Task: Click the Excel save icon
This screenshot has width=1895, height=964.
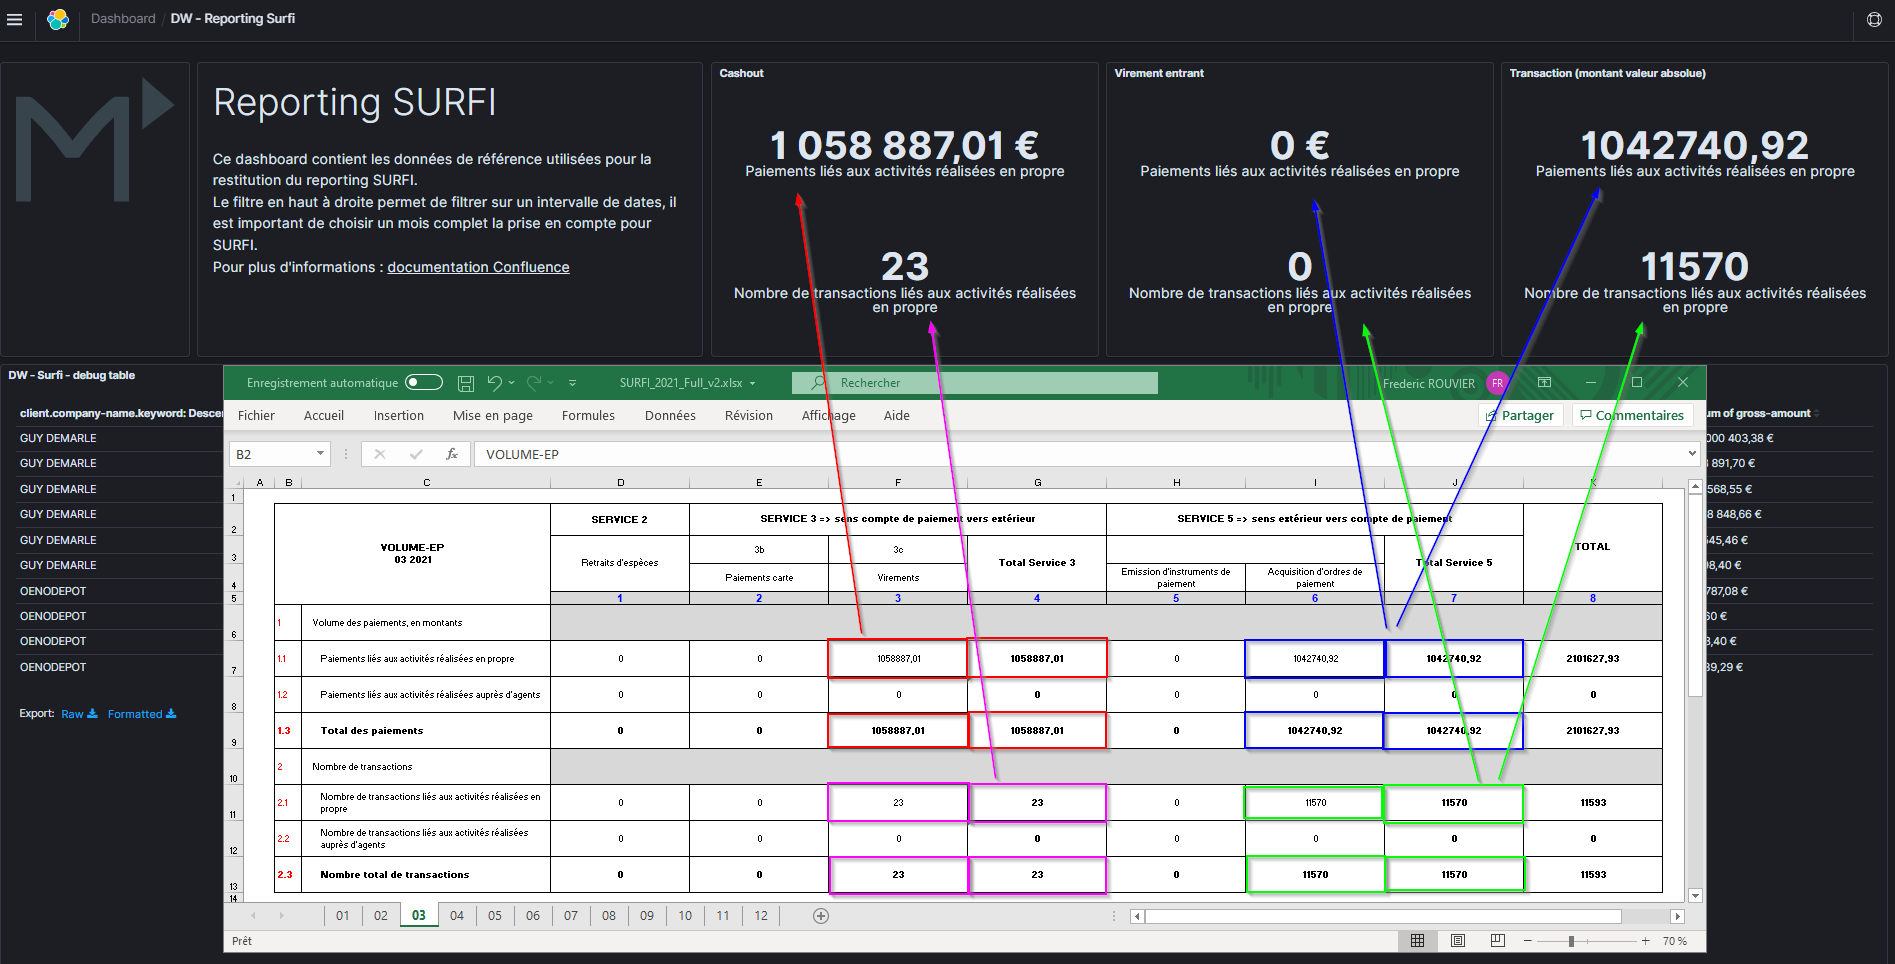Action: pyautogui.click(x=465, y=383)
